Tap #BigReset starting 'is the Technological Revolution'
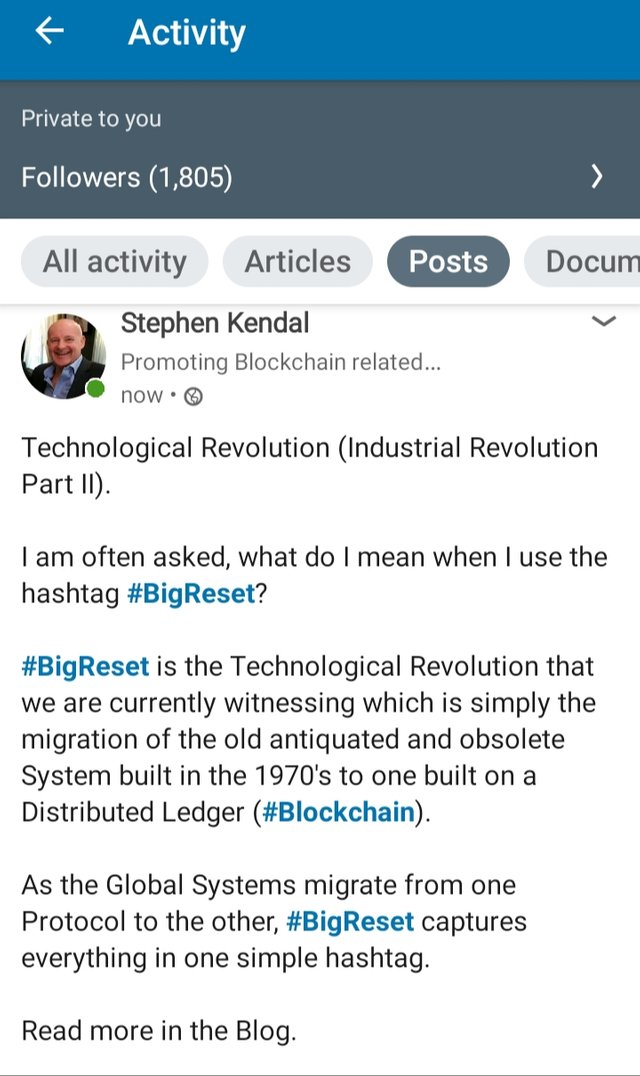 (x=86, y=666)
